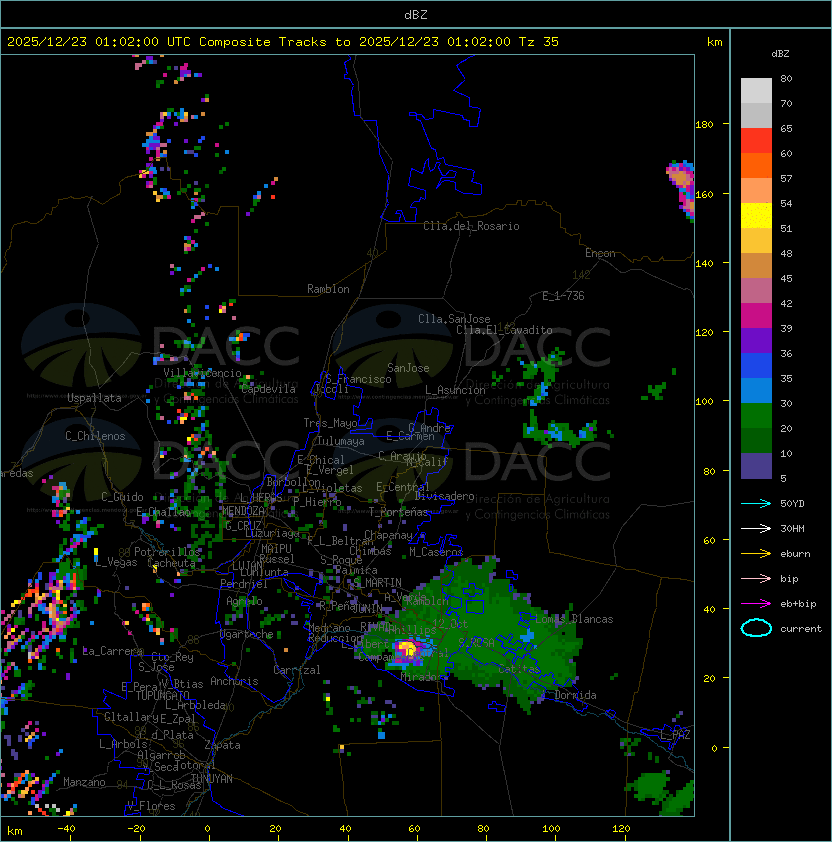Select the bright green 30–20 dBZ swatch
Viewport: 832px width, 842px height.
[x=756, y=416]
